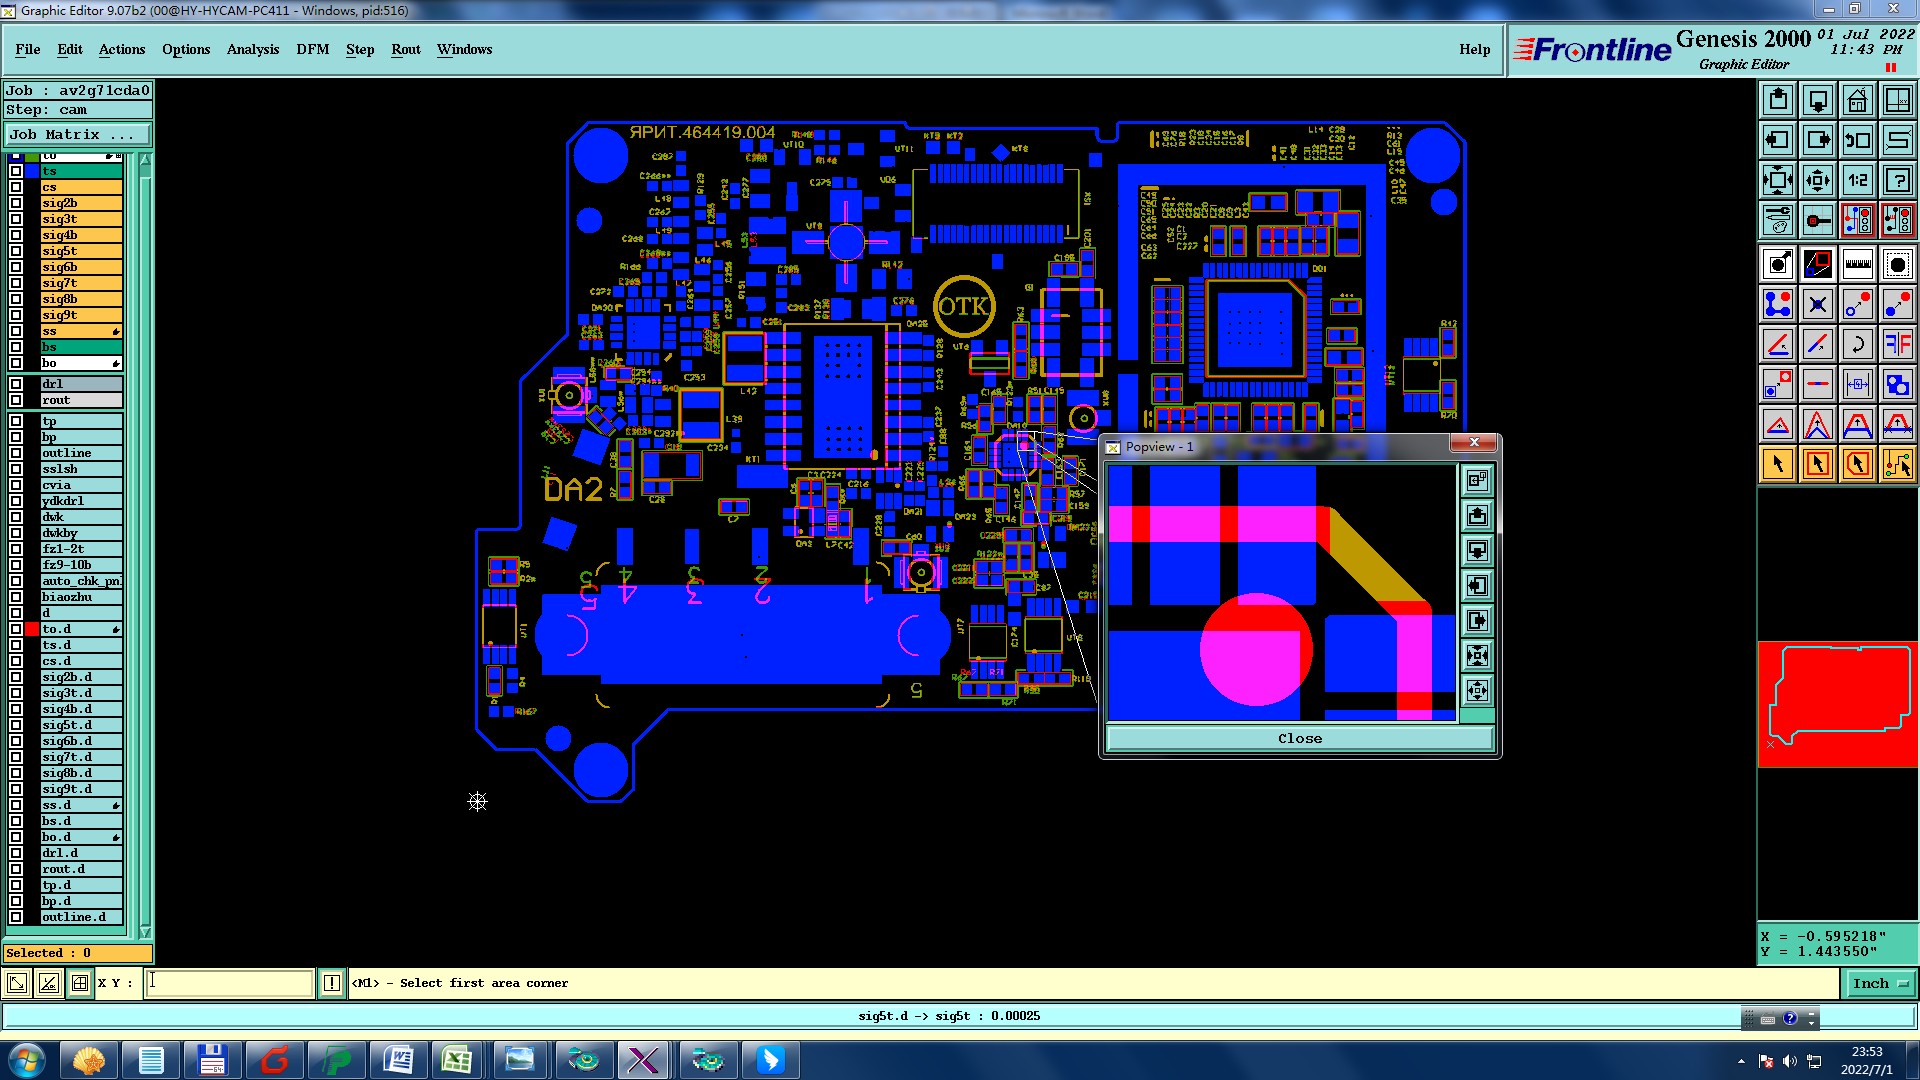This screenshot has height=1080, width=1920.
Task: Click the Home view icon in toolbar
Action: tap(1857, 100)
